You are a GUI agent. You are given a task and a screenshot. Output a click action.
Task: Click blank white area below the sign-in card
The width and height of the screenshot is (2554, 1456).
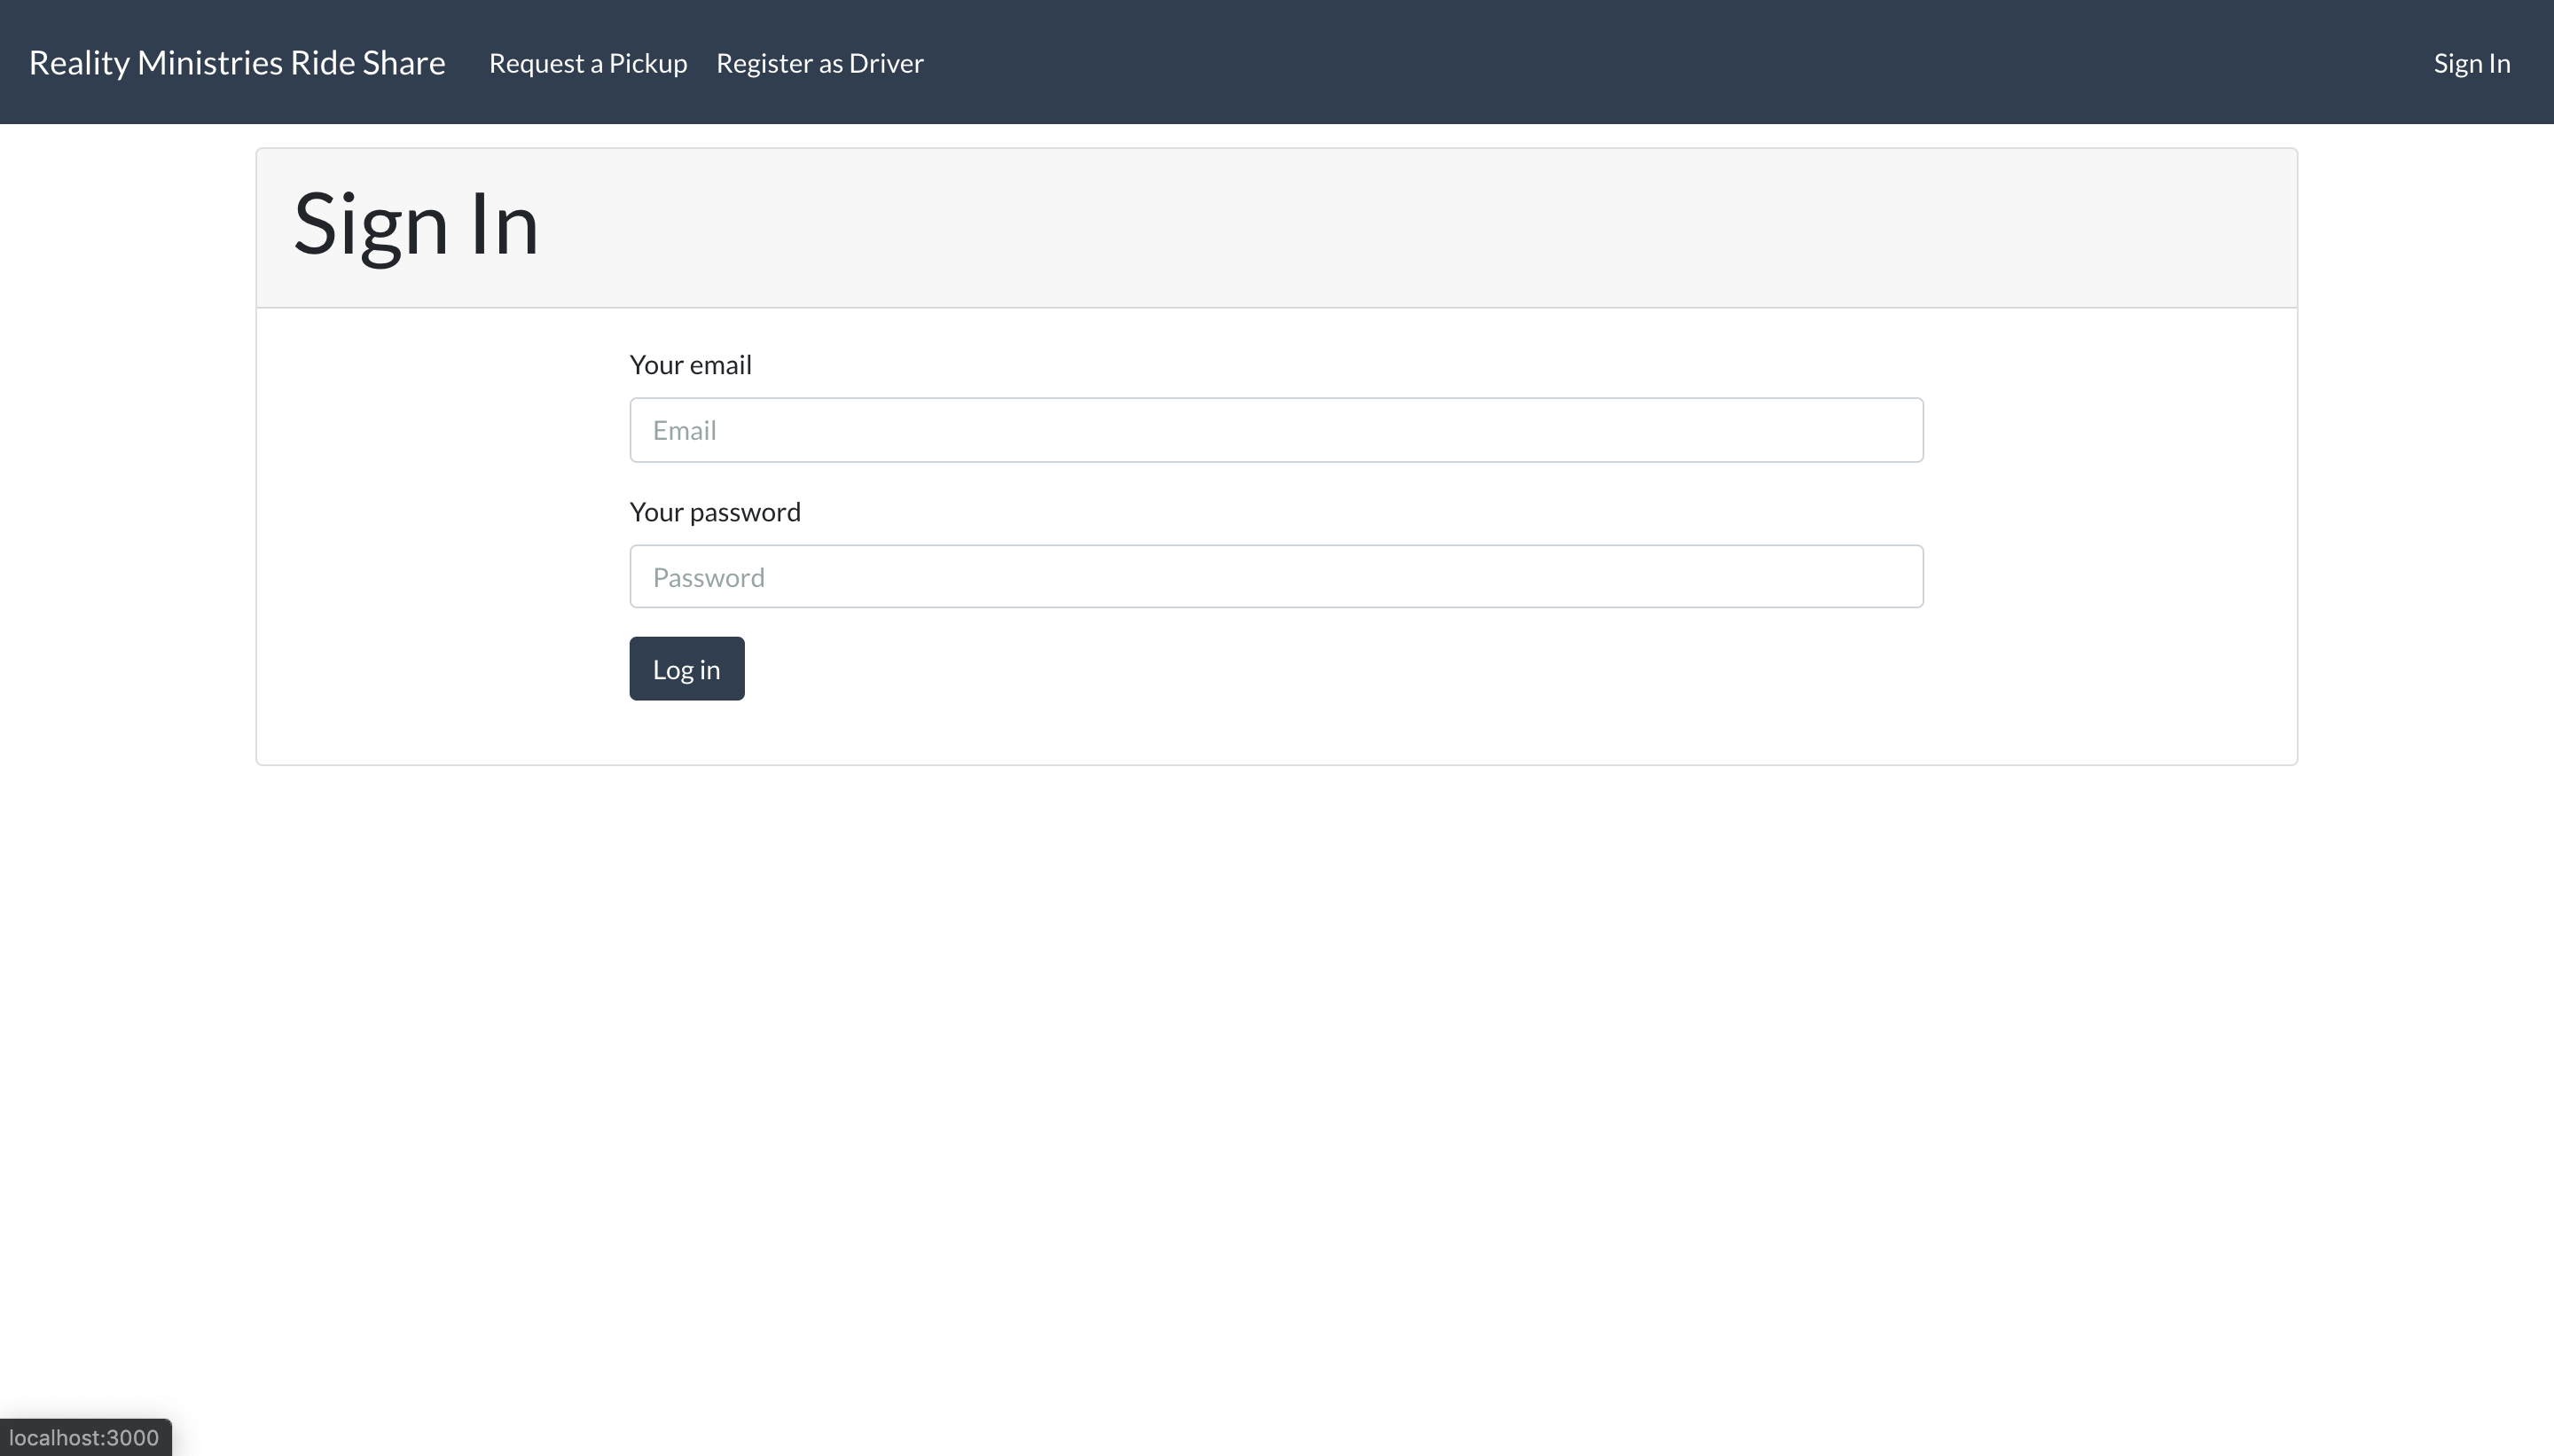tap(1276, 1050)
